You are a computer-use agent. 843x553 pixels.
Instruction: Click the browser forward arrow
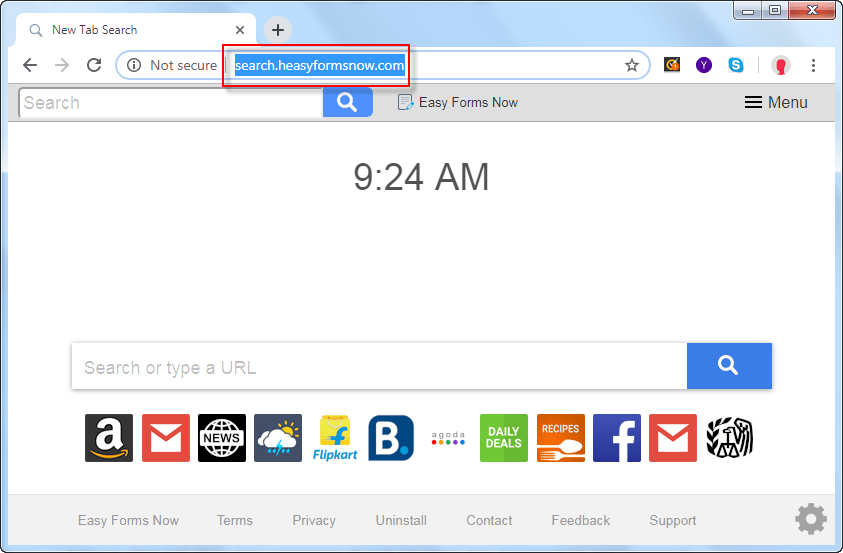(x=62, y=65)
